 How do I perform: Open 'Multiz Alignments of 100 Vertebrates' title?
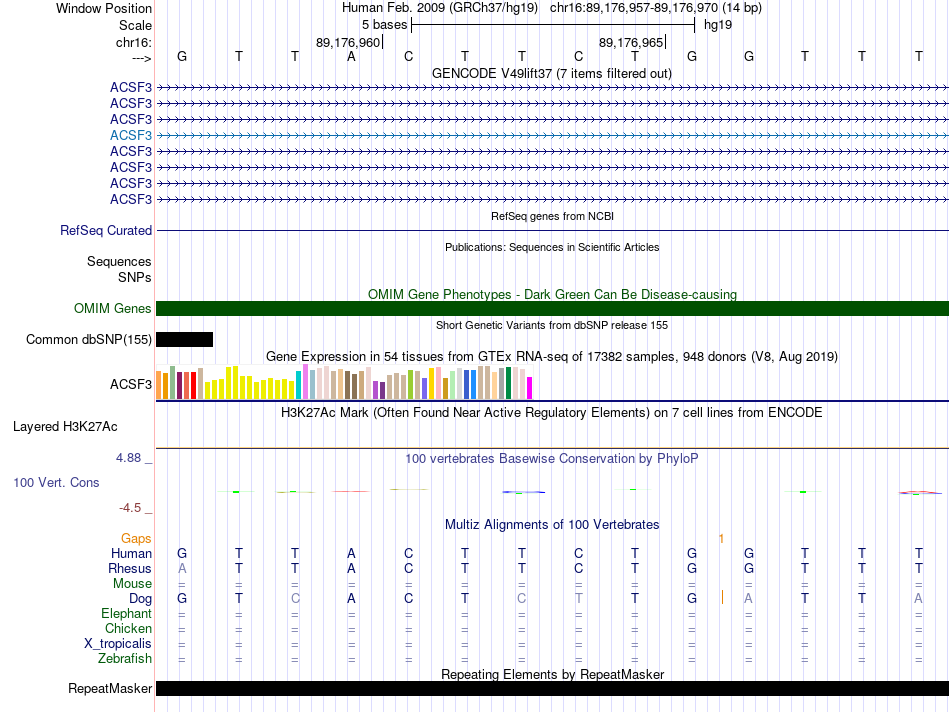click(x=552, y=525)
